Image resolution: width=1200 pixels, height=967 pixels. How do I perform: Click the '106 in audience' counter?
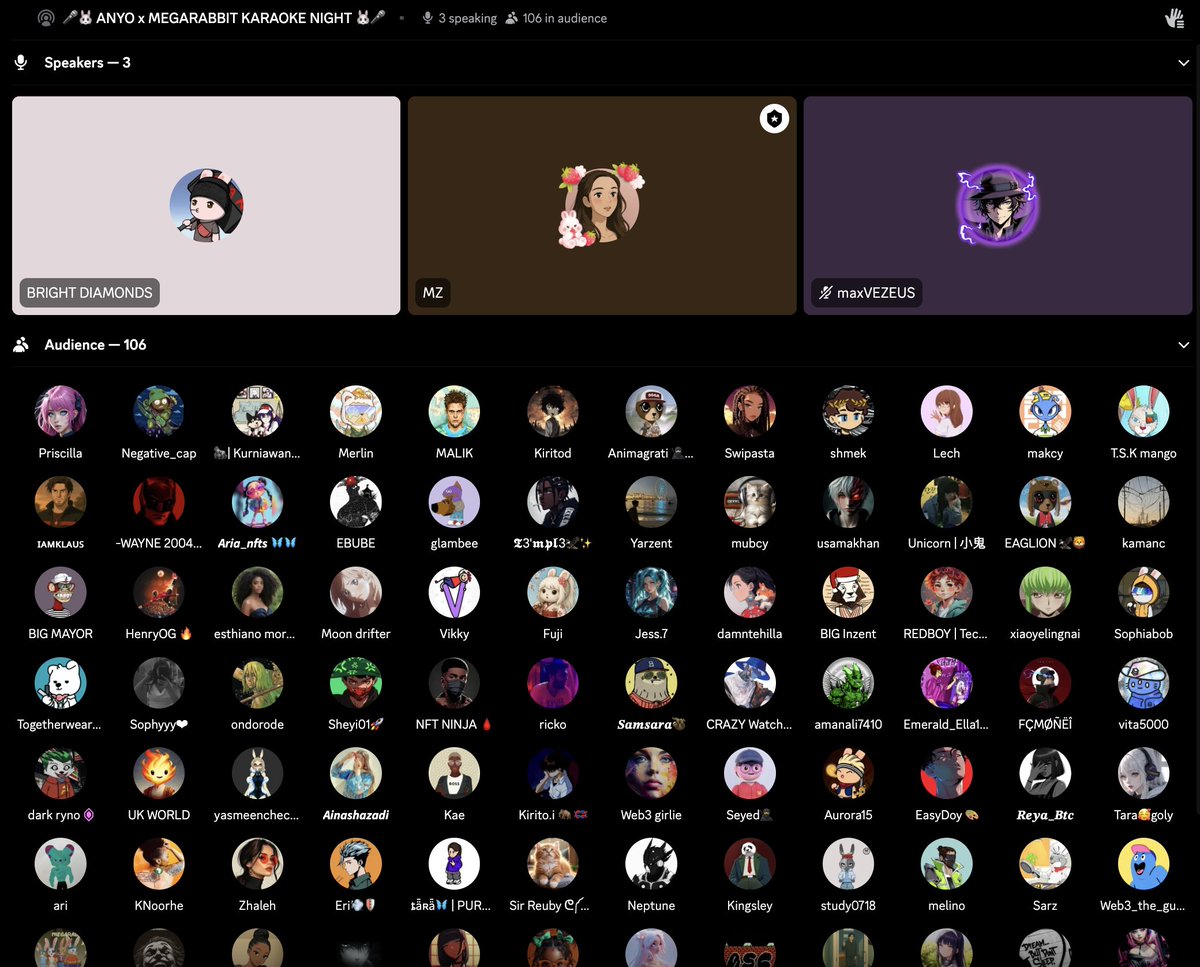click(564, 18)
